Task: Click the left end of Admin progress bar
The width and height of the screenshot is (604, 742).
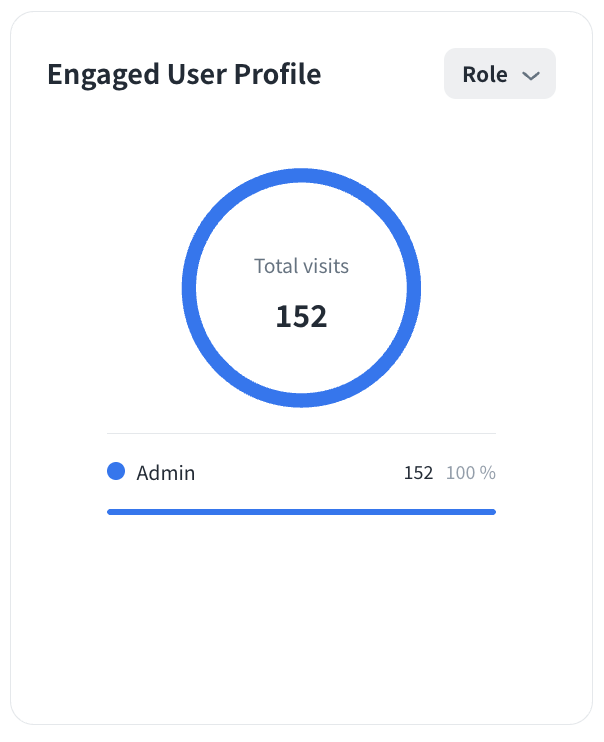Action: (x=112, y=511)
